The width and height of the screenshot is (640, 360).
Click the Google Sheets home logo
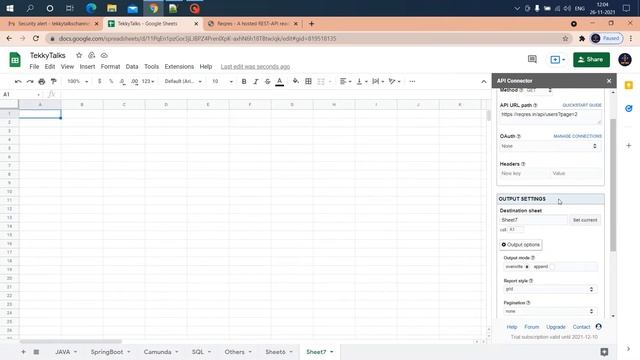15,60
